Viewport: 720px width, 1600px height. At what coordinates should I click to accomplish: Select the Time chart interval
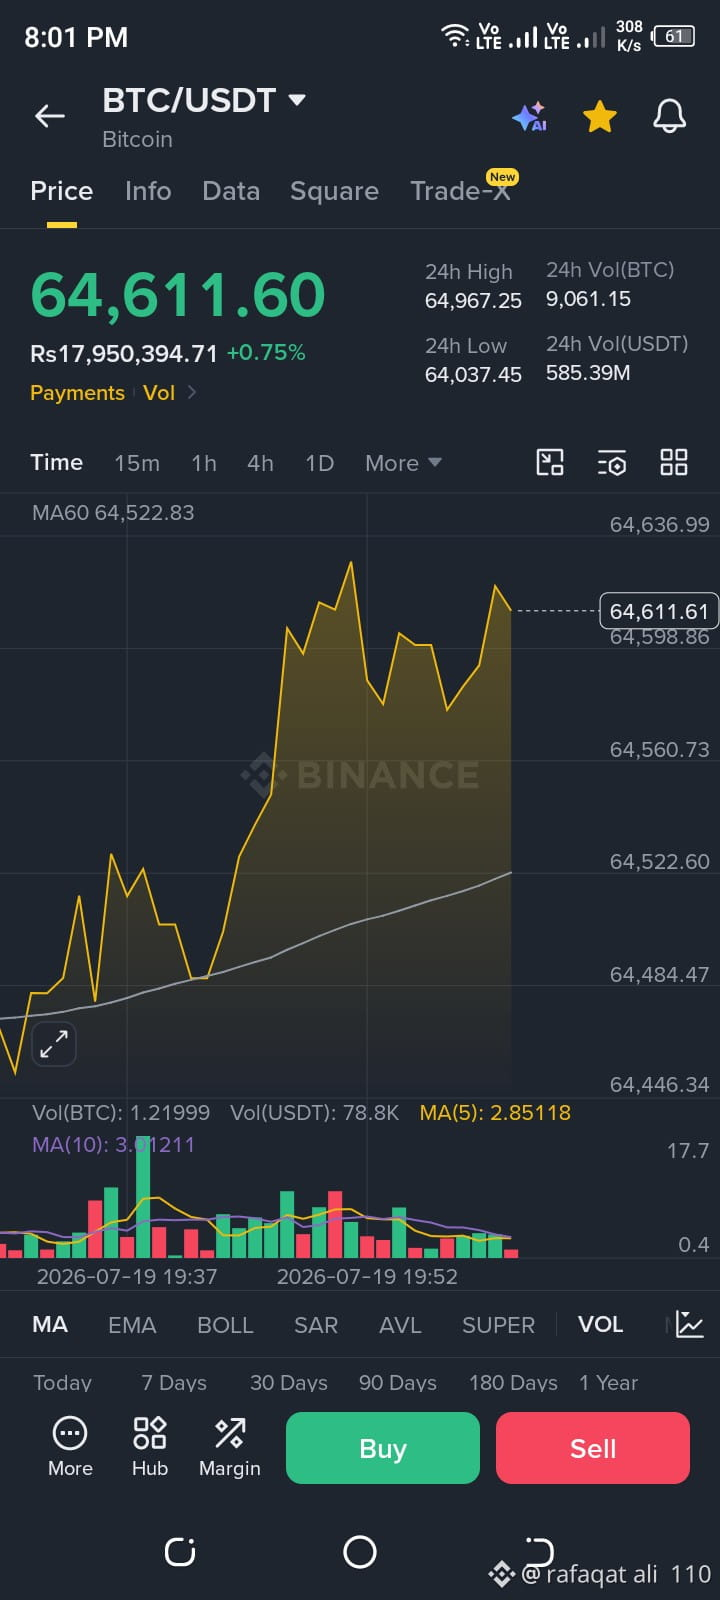(x=56, y=462)
